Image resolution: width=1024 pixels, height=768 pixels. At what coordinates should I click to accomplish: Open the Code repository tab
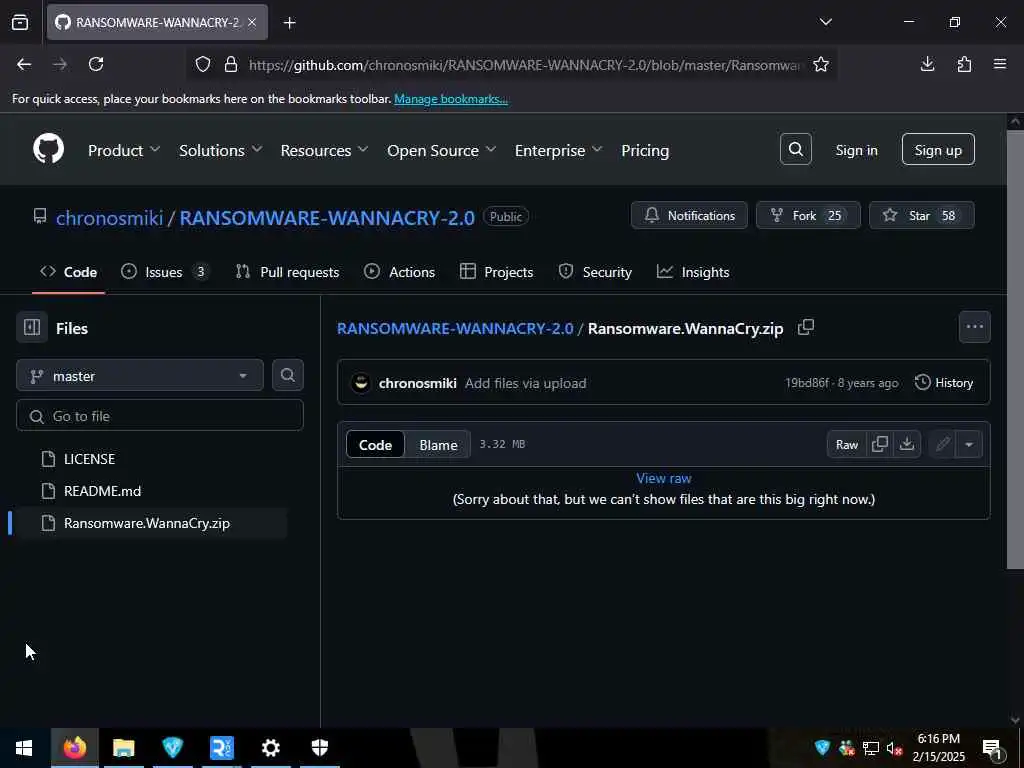point(69,272)
